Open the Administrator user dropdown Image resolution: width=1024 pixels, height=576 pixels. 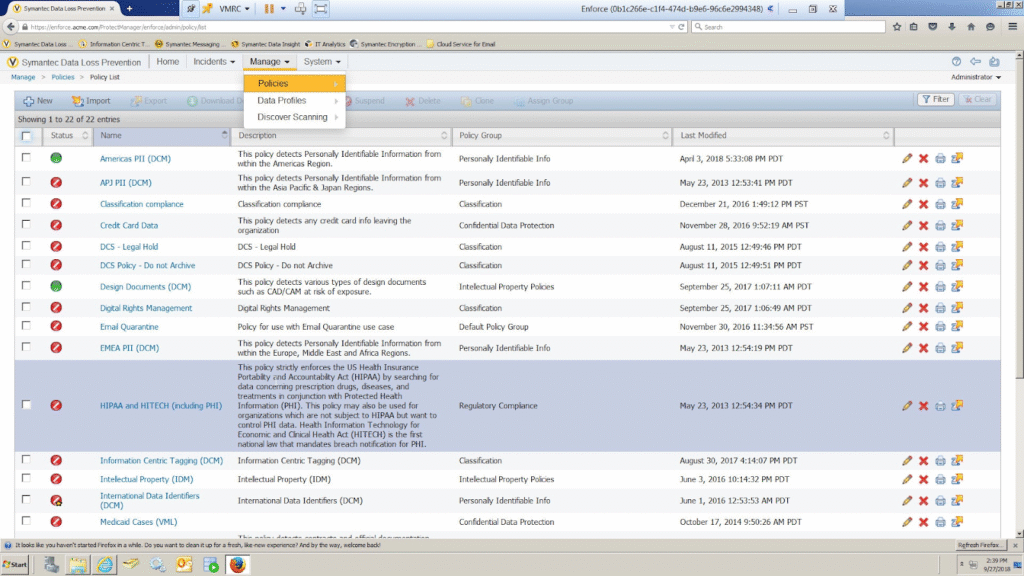point(975,77)
